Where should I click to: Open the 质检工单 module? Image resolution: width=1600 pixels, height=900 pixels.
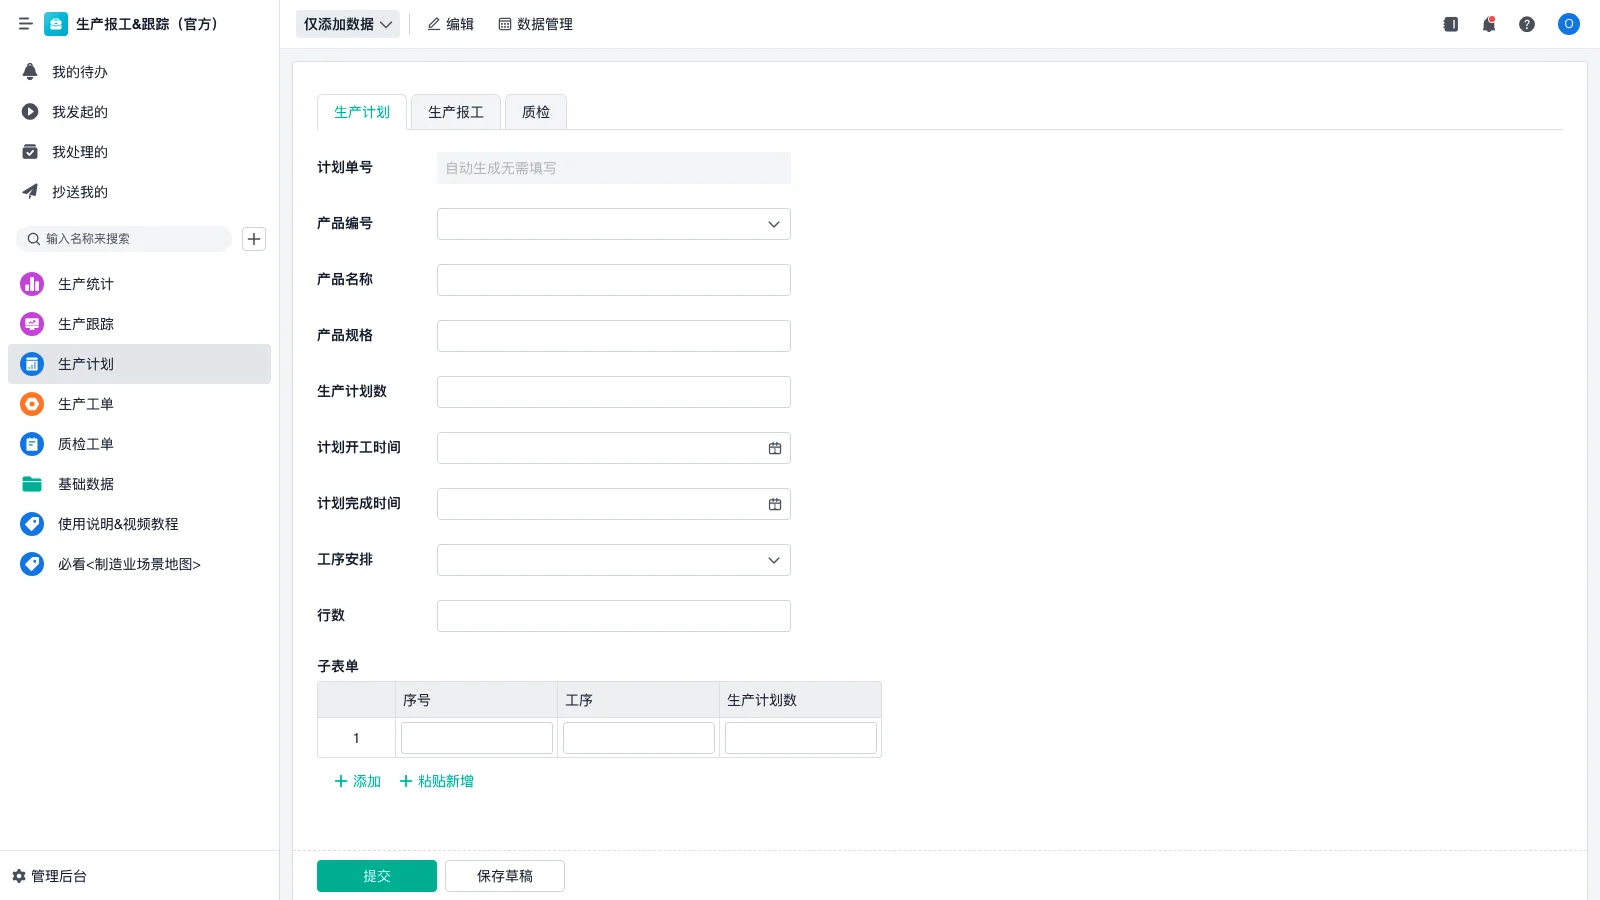click(x=85, y=444)
